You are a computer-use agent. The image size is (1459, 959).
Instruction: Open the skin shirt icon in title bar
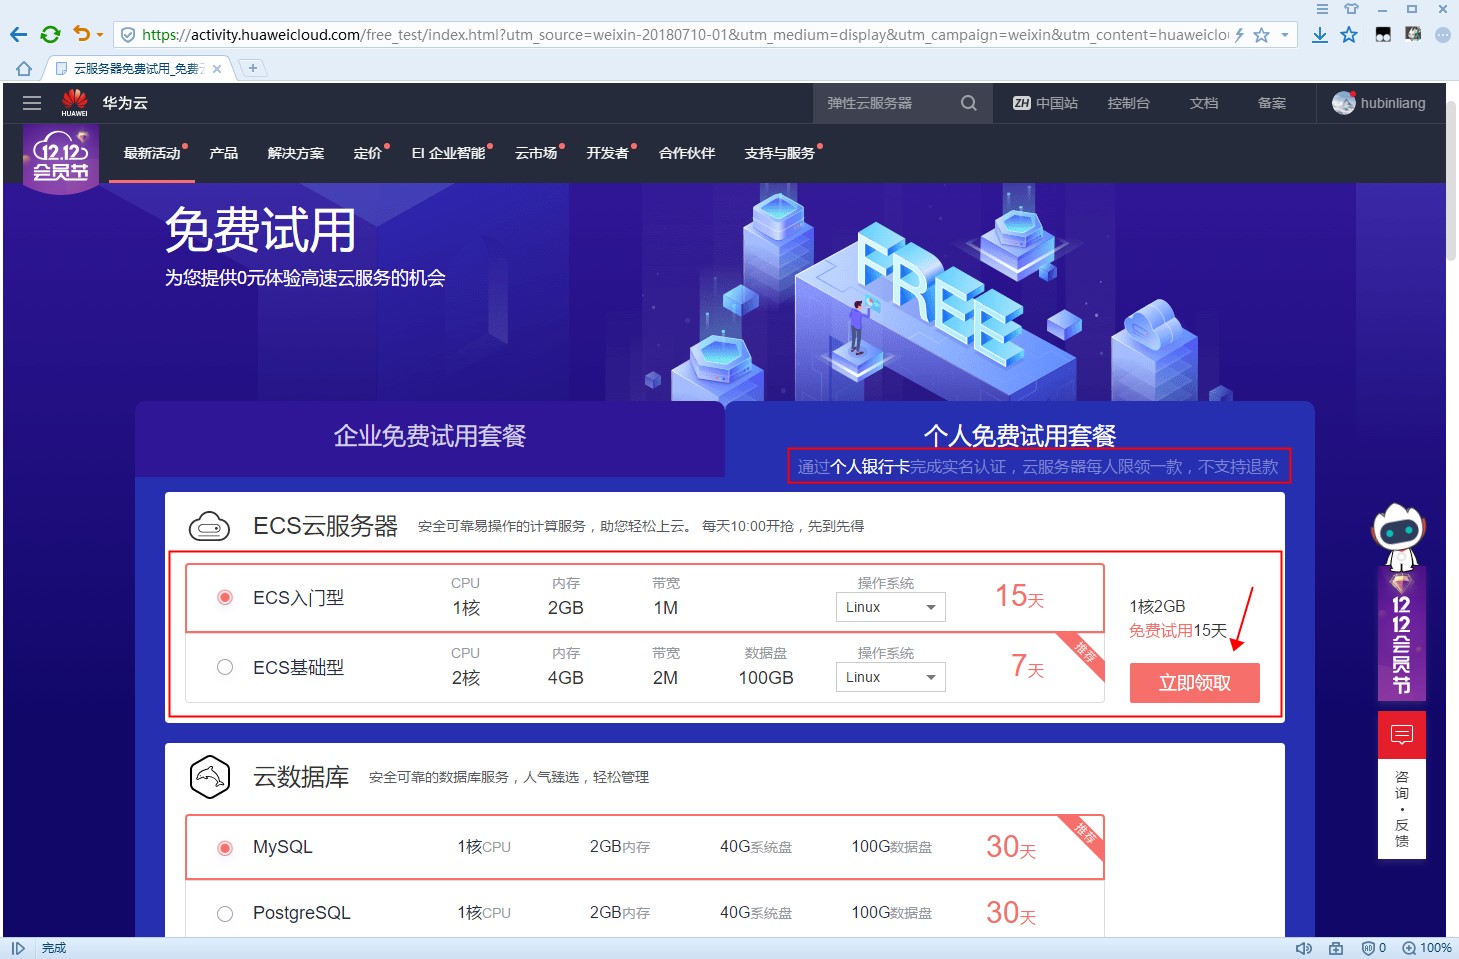1352,9
